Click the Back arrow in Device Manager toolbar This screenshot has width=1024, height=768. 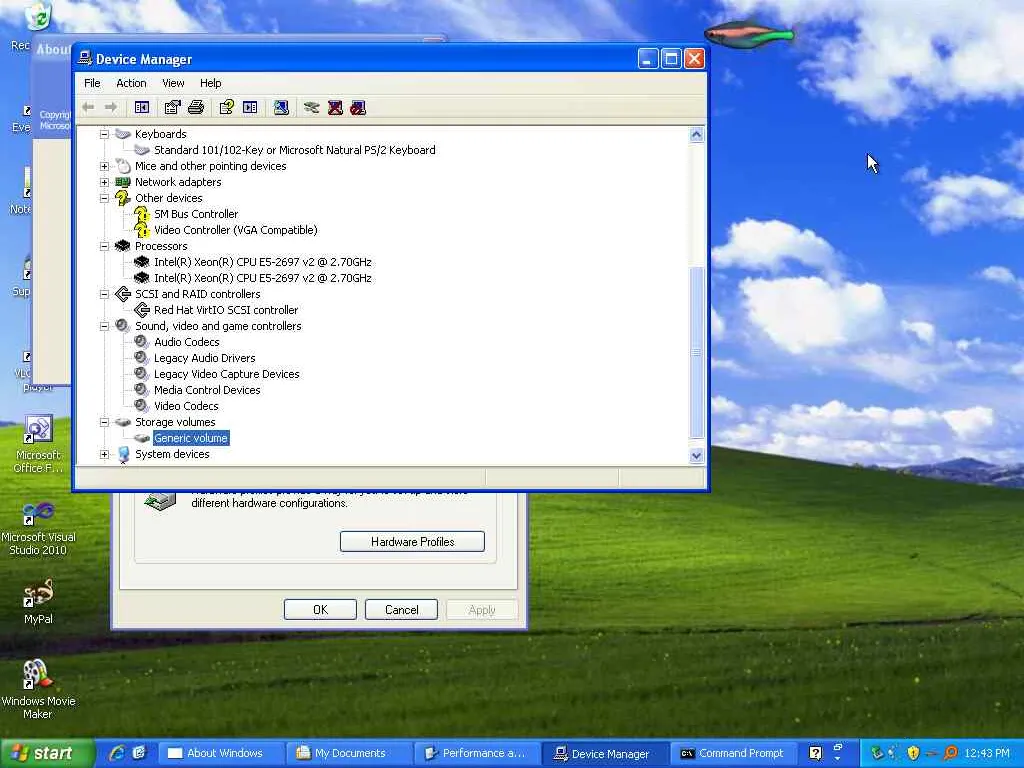coord(88,107)
